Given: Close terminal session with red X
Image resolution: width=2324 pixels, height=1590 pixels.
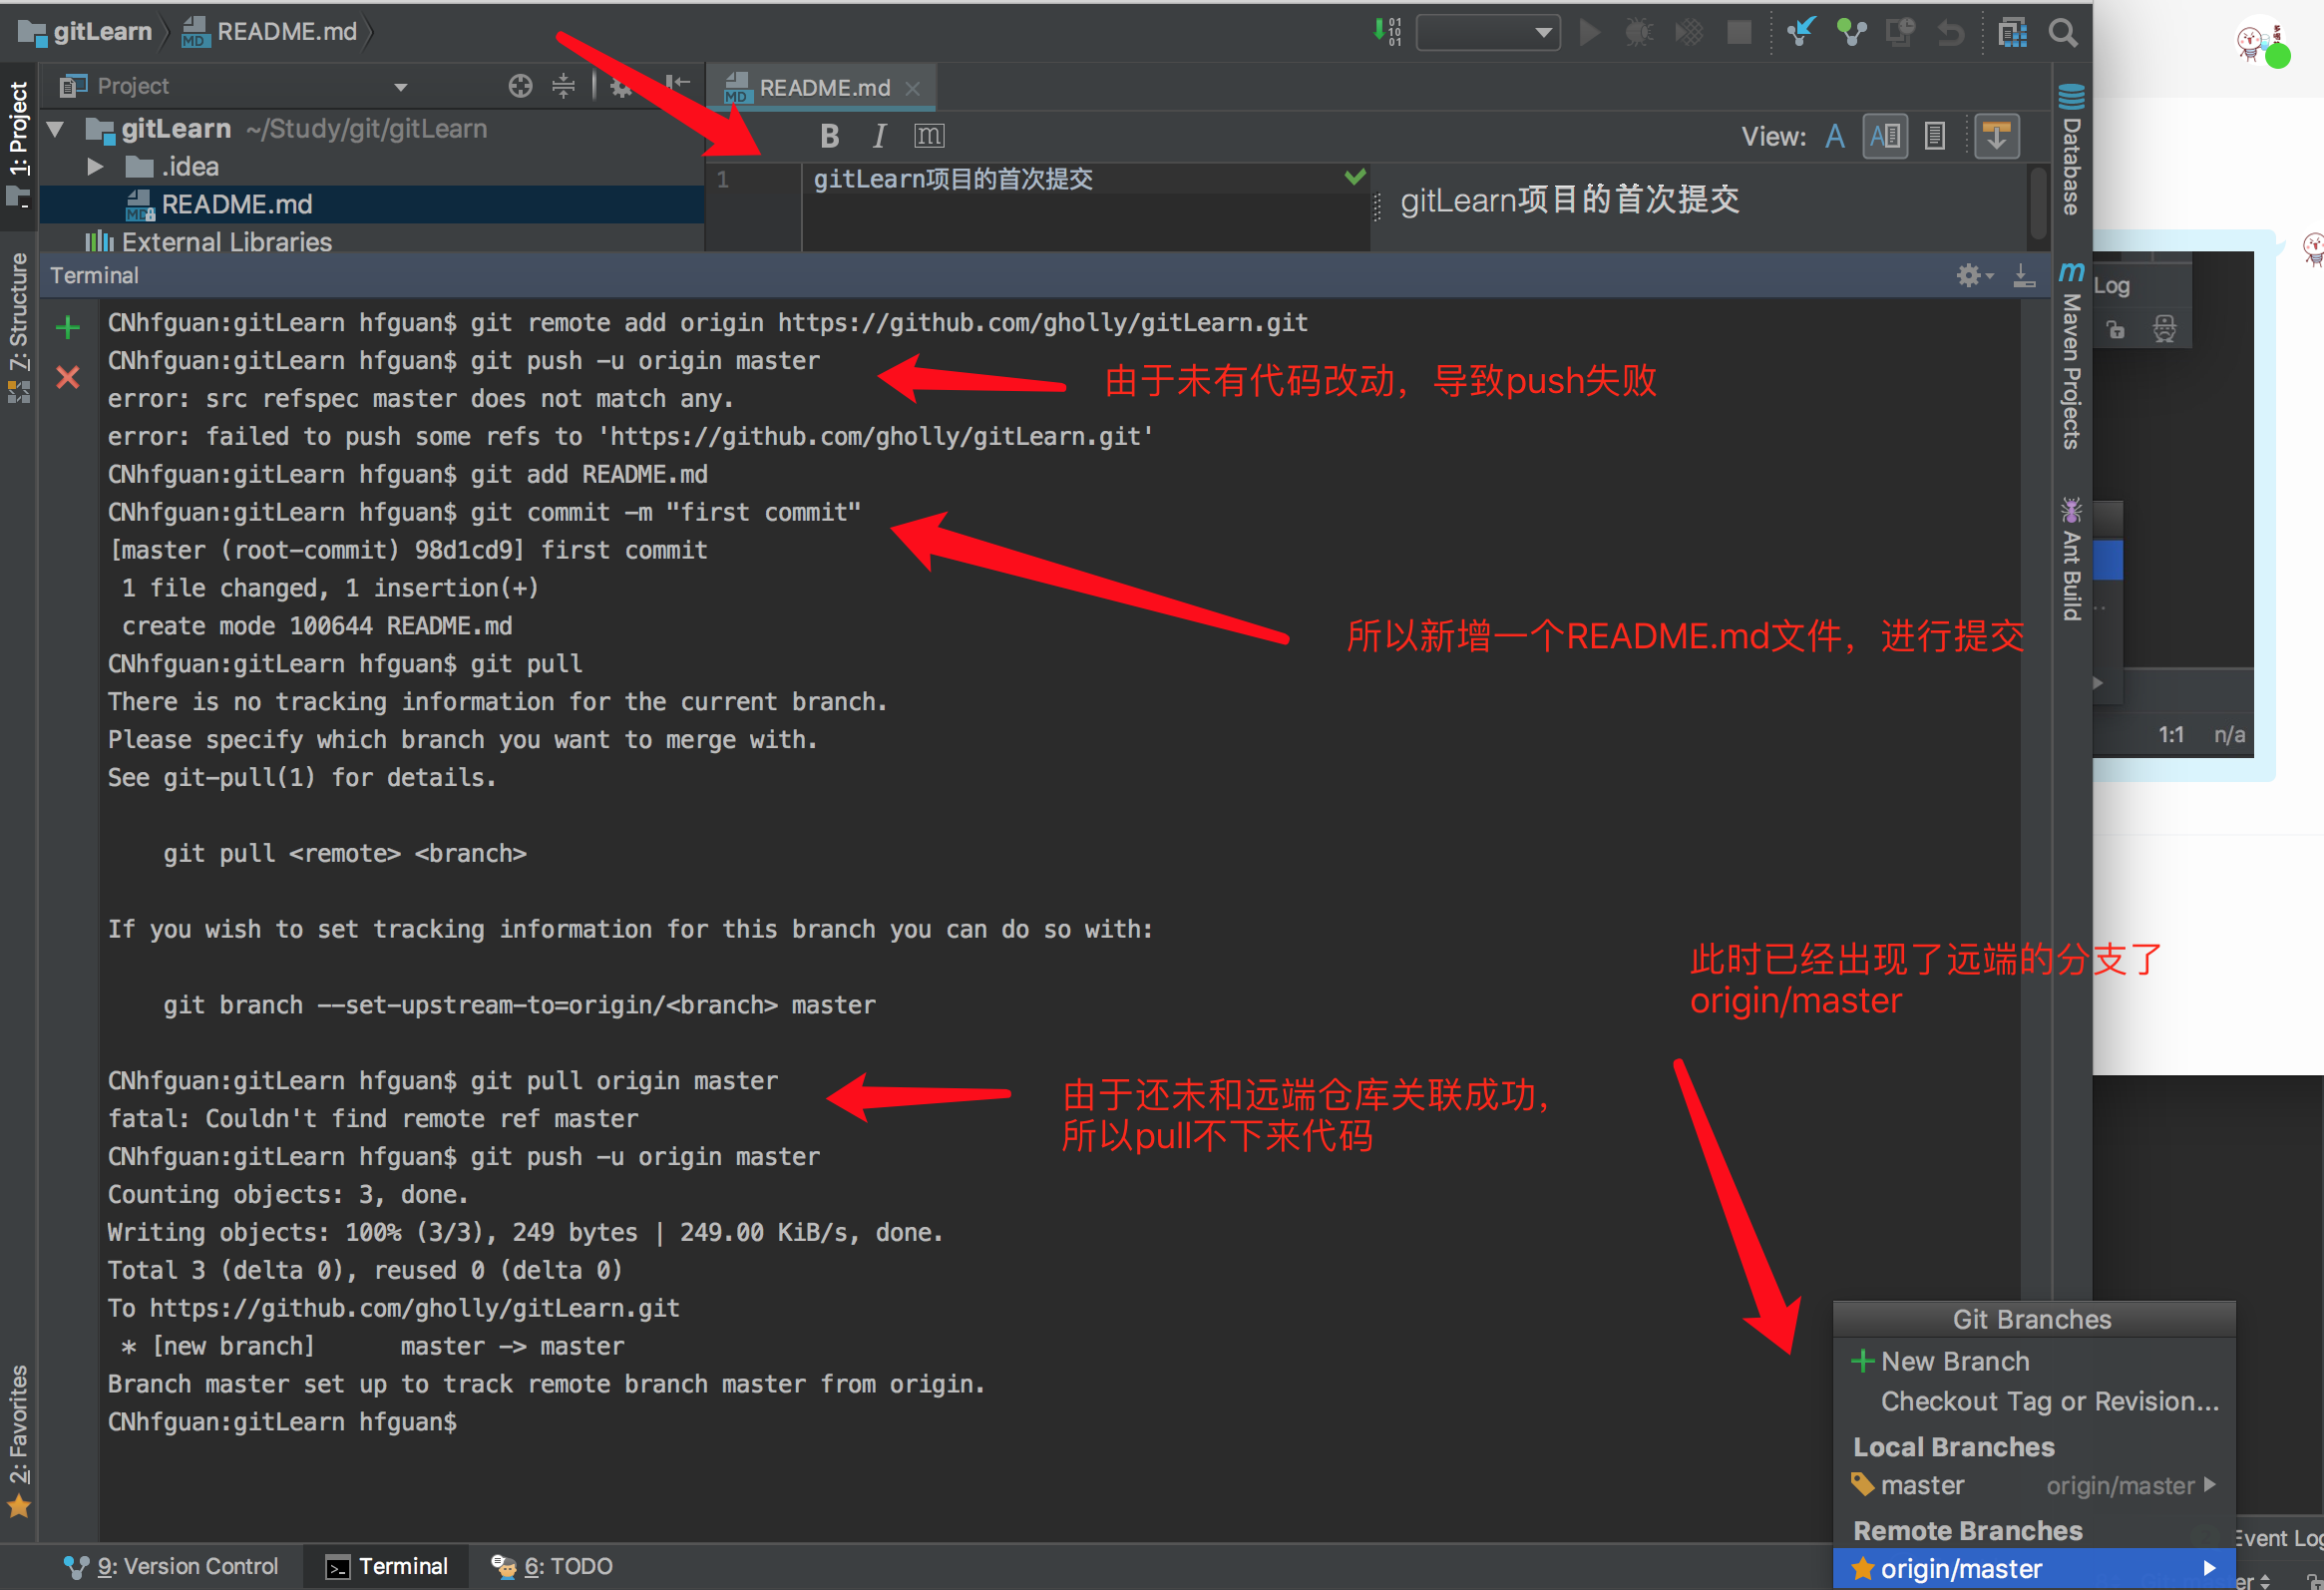Looking at the screenshot, I should tap(68, 377).
